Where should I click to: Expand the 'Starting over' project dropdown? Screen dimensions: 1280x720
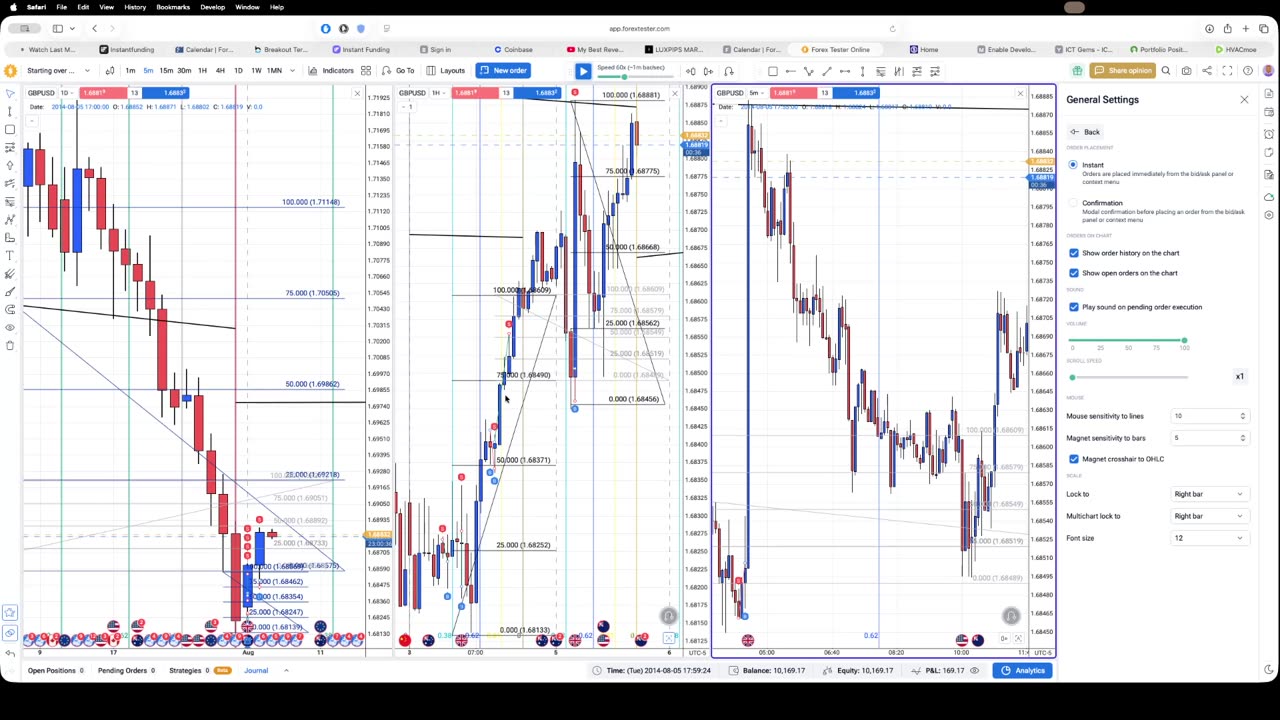(x=58, y=71)
